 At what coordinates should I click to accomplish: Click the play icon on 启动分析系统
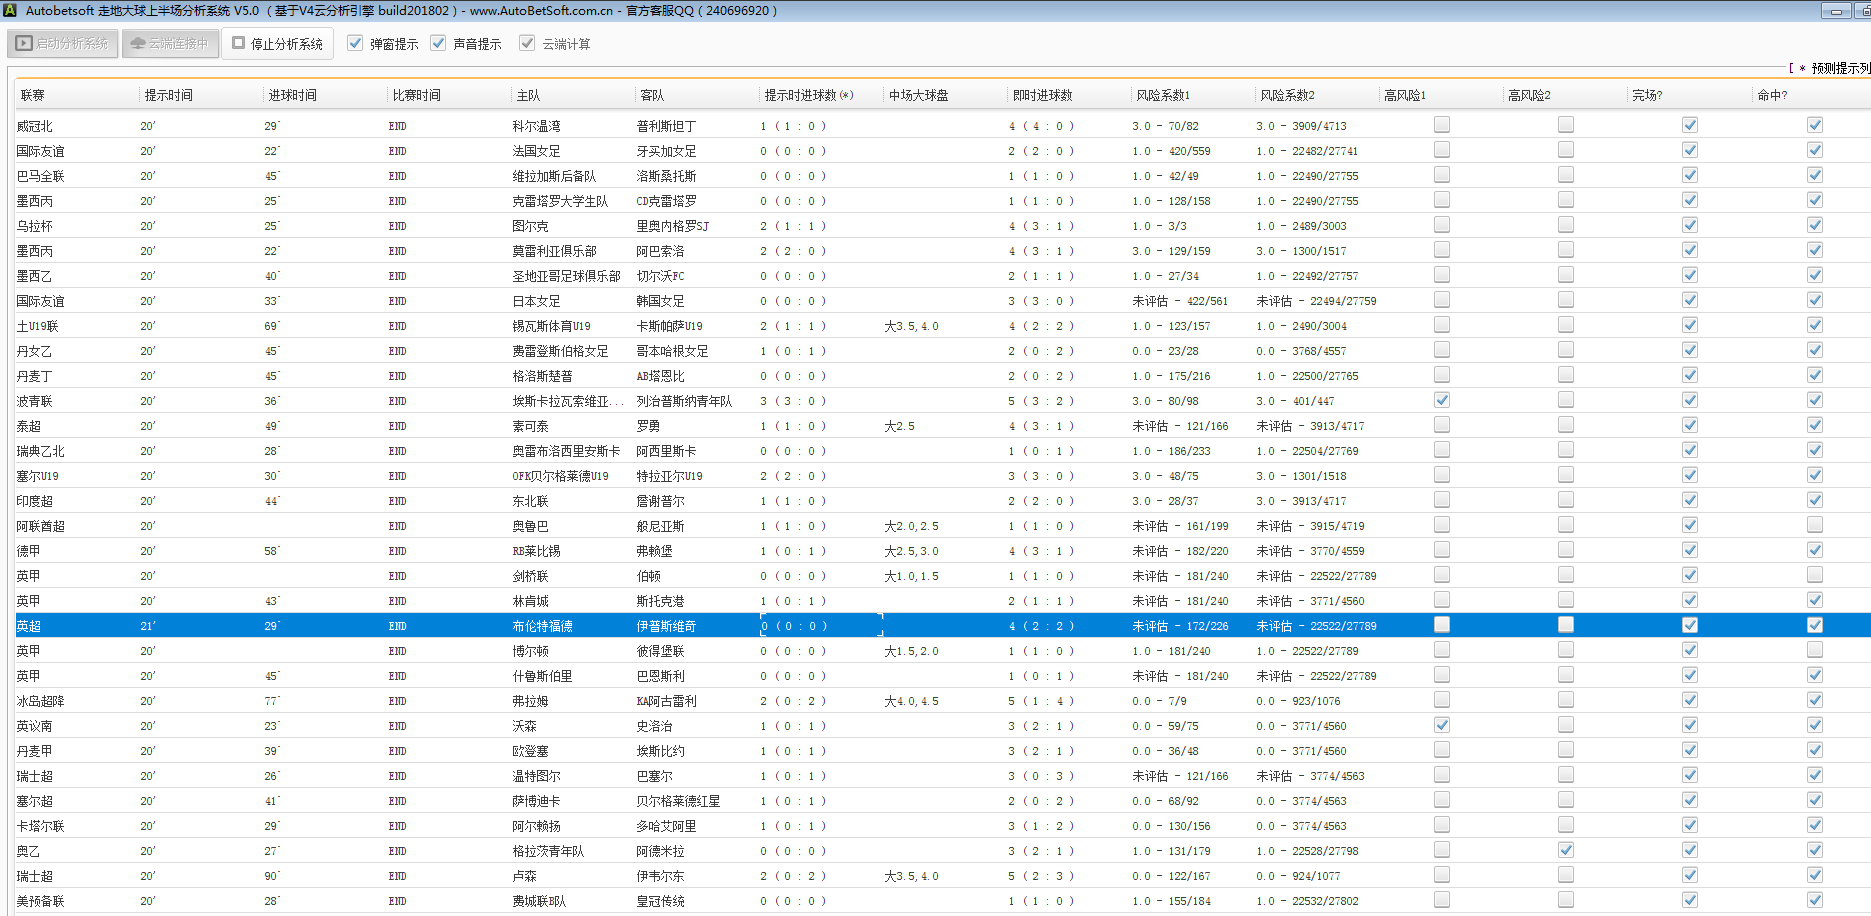click(24, 43)
